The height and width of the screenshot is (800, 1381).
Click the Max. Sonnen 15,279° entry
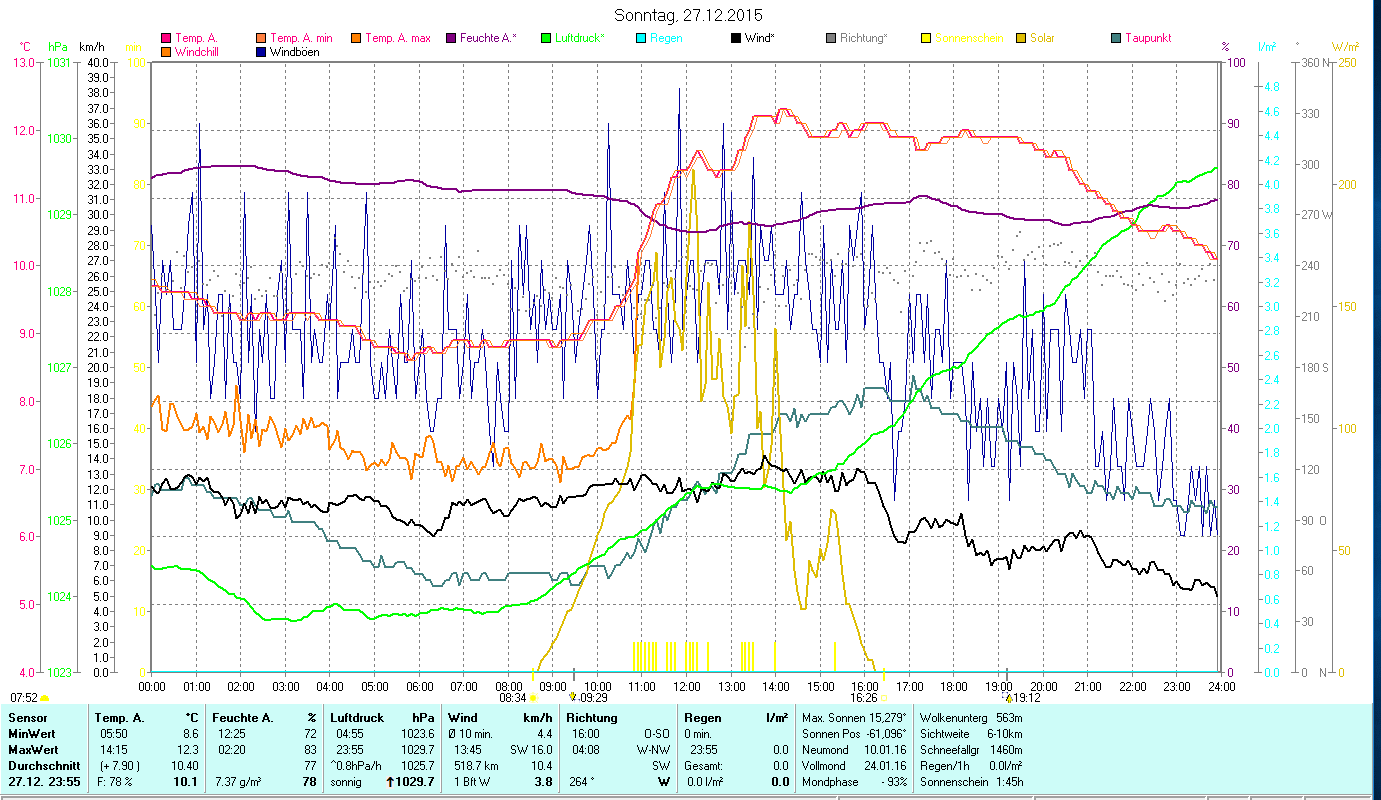pos(854,717)
